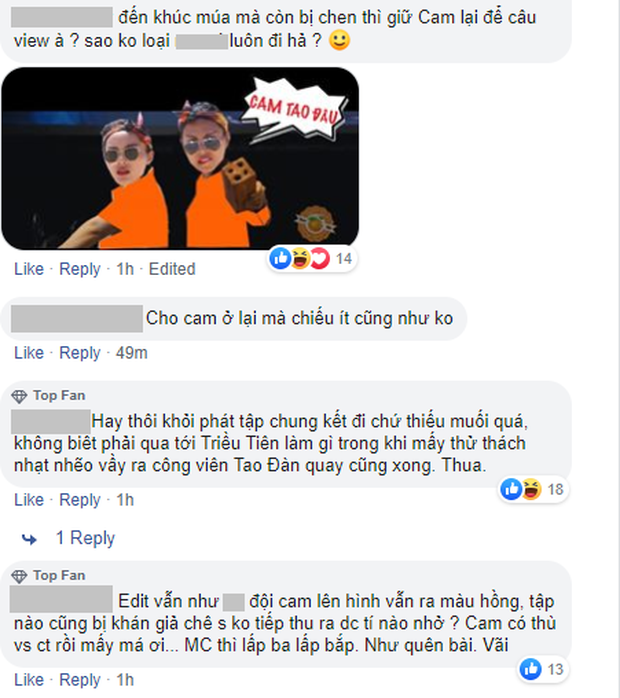
Task: Click Top Fan diamond badge above Triều Tiên comment
Action: tap(19, 396)
